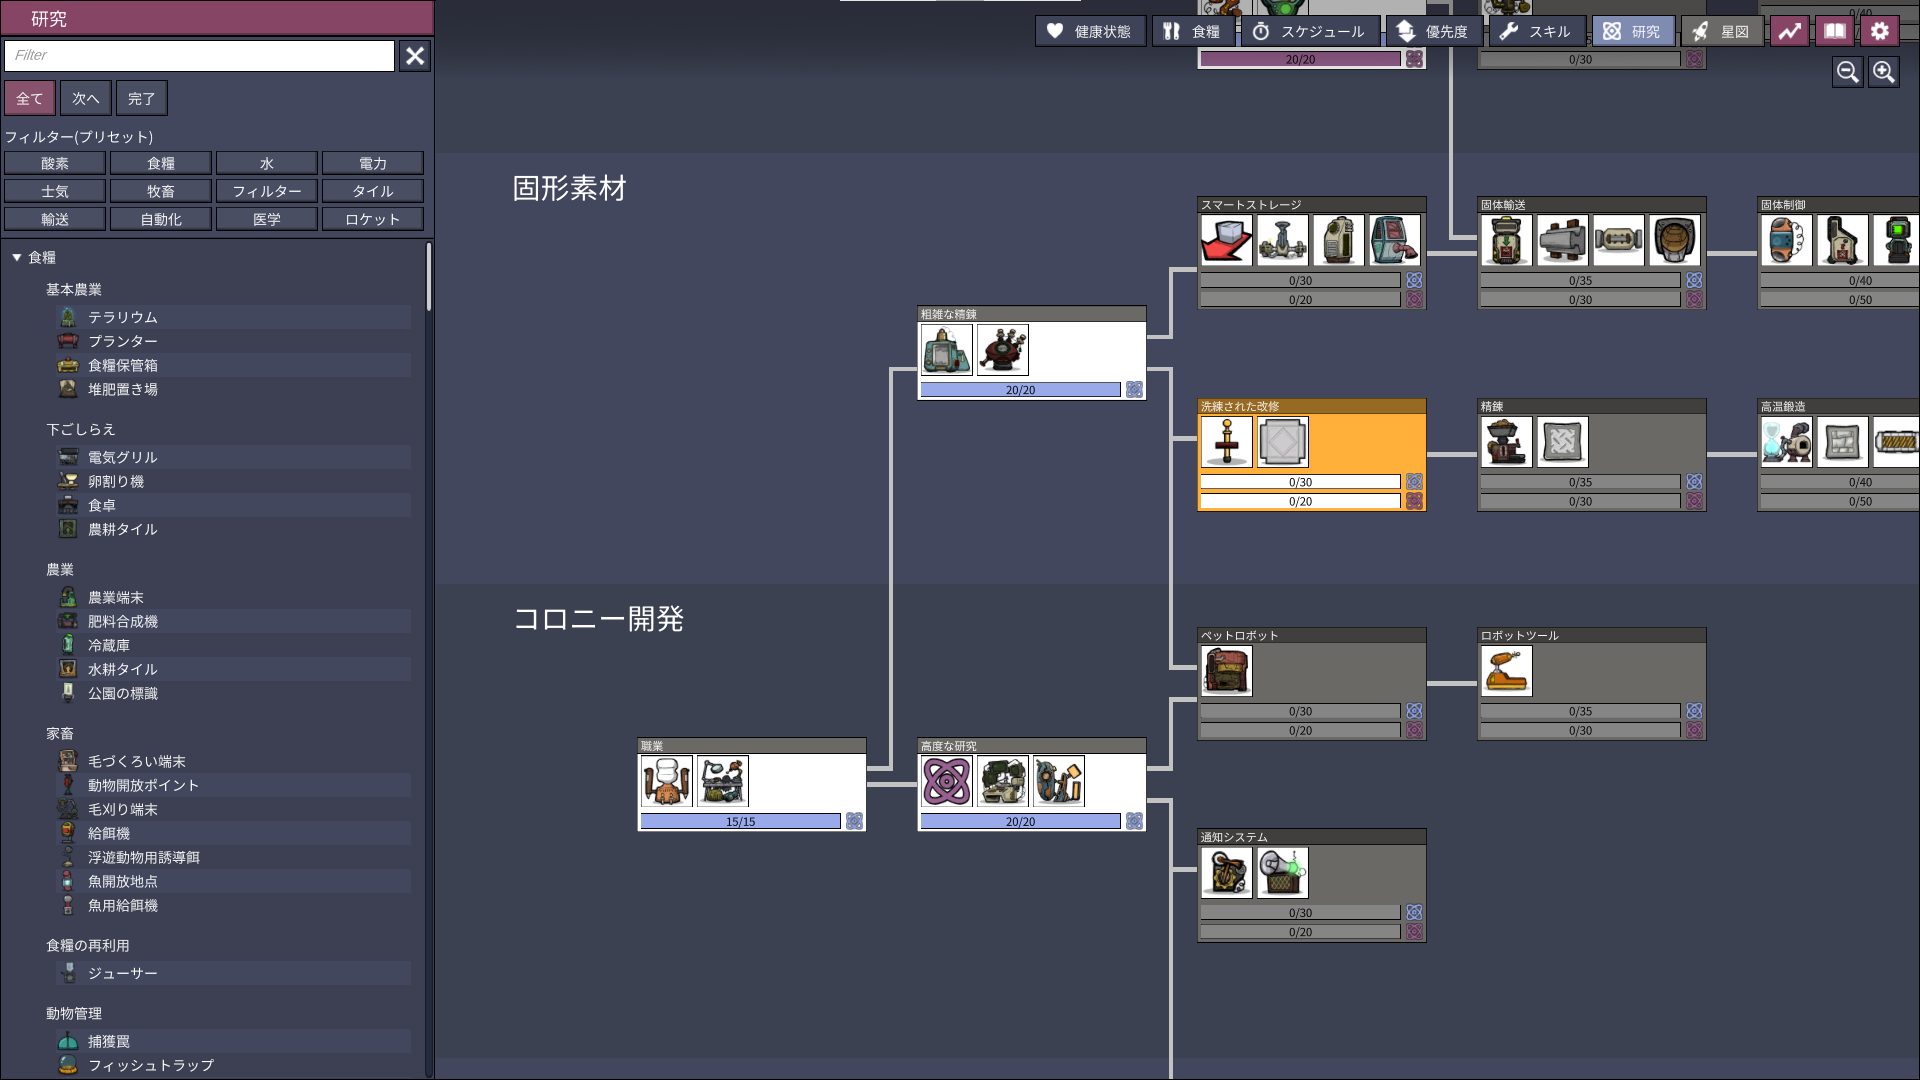
Task: Open the スケジュール tab
Action: pyautogui.click(x=1310, y=31)
